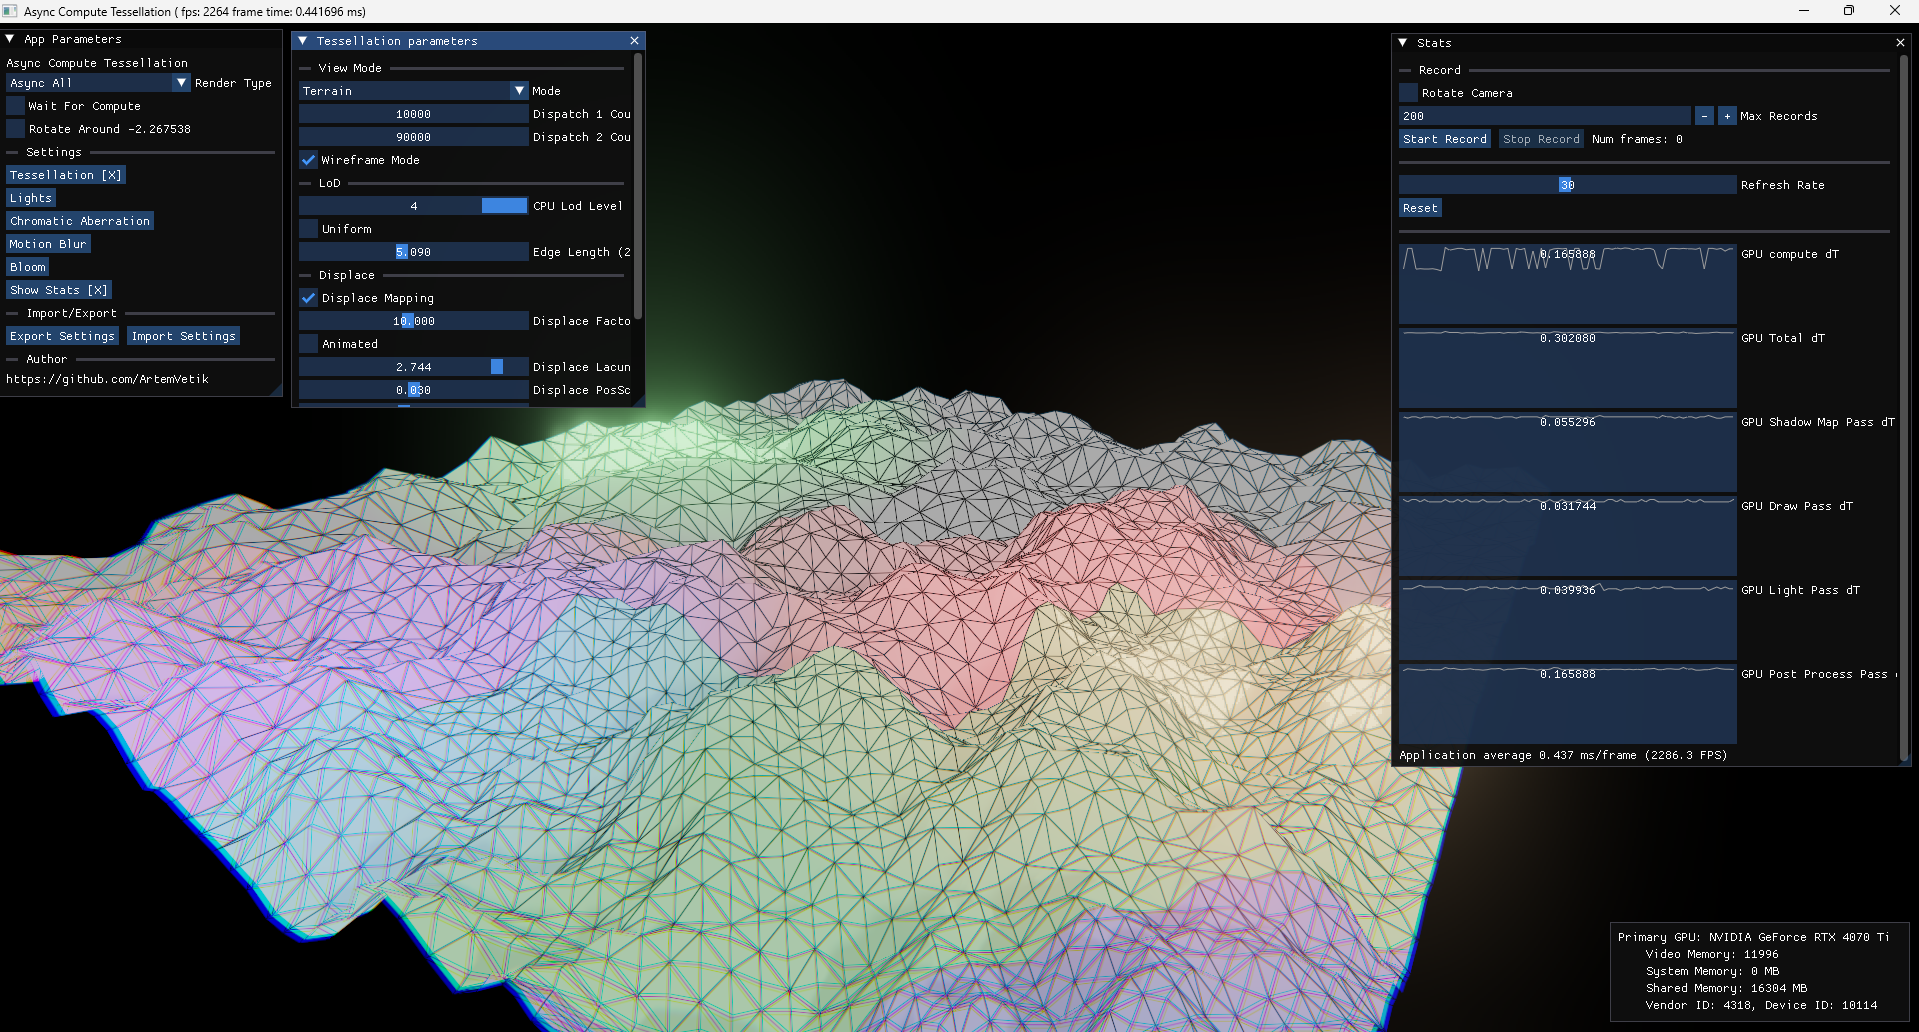Open the Bloom settings
This screenshot has height=1032, width=1919.
pyautogui.click(x=28, y=267)
